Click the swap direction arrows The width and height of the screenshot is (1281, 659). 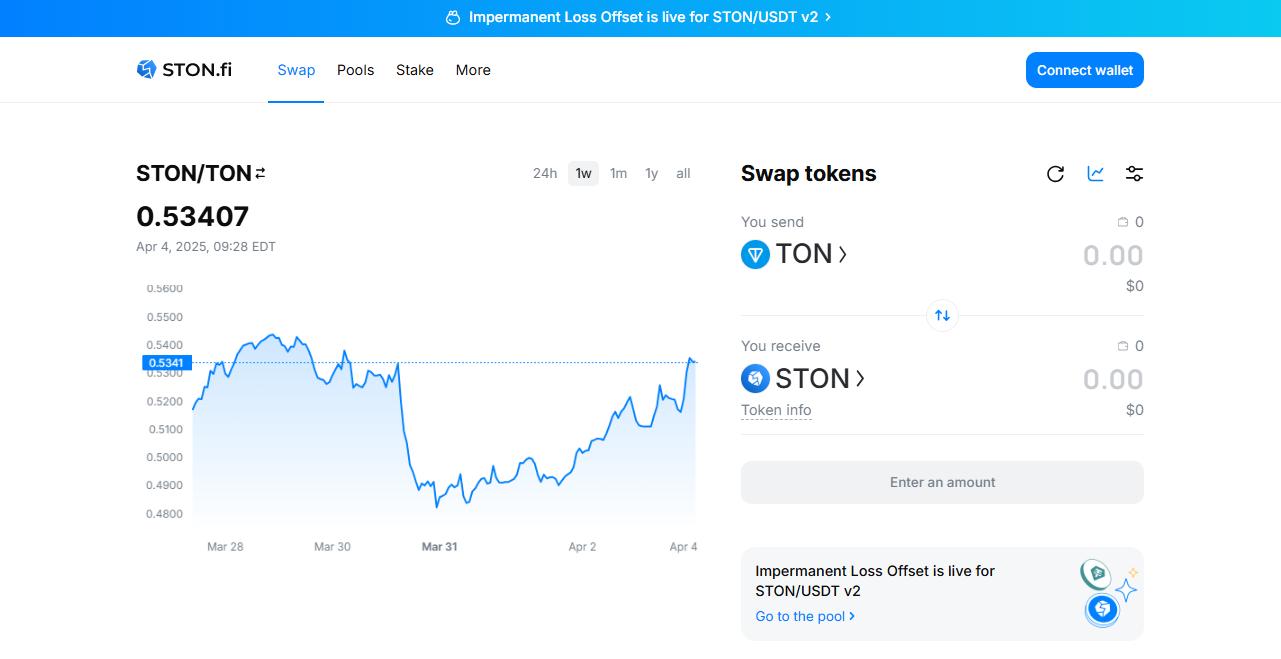[942, 314]
